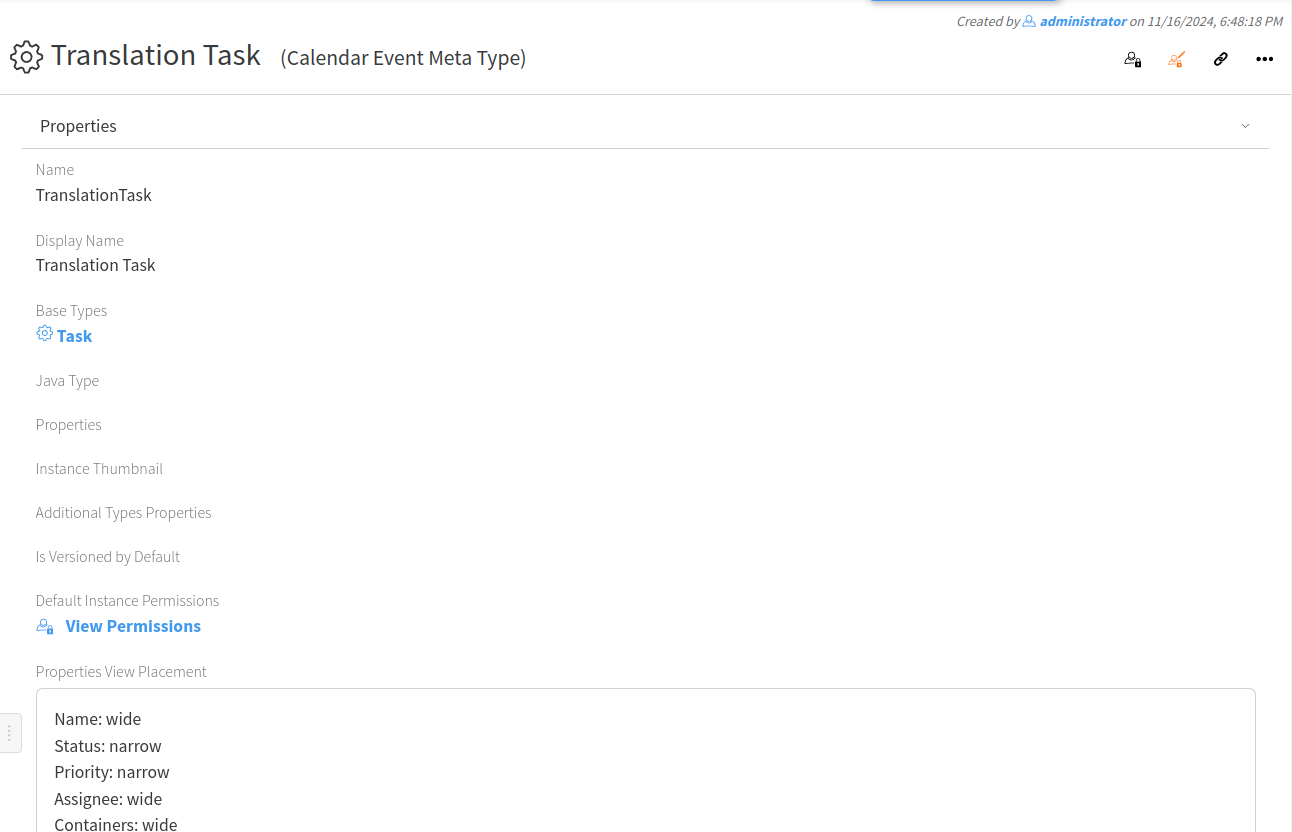The image size is (1292, 832).
Task: Click the Calendar Event Meta Type subtitle
Action: tap(403, 58)
